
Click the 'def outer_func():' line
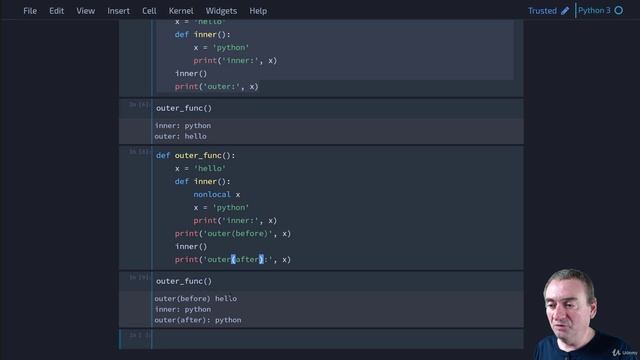(x=196, y=156)
